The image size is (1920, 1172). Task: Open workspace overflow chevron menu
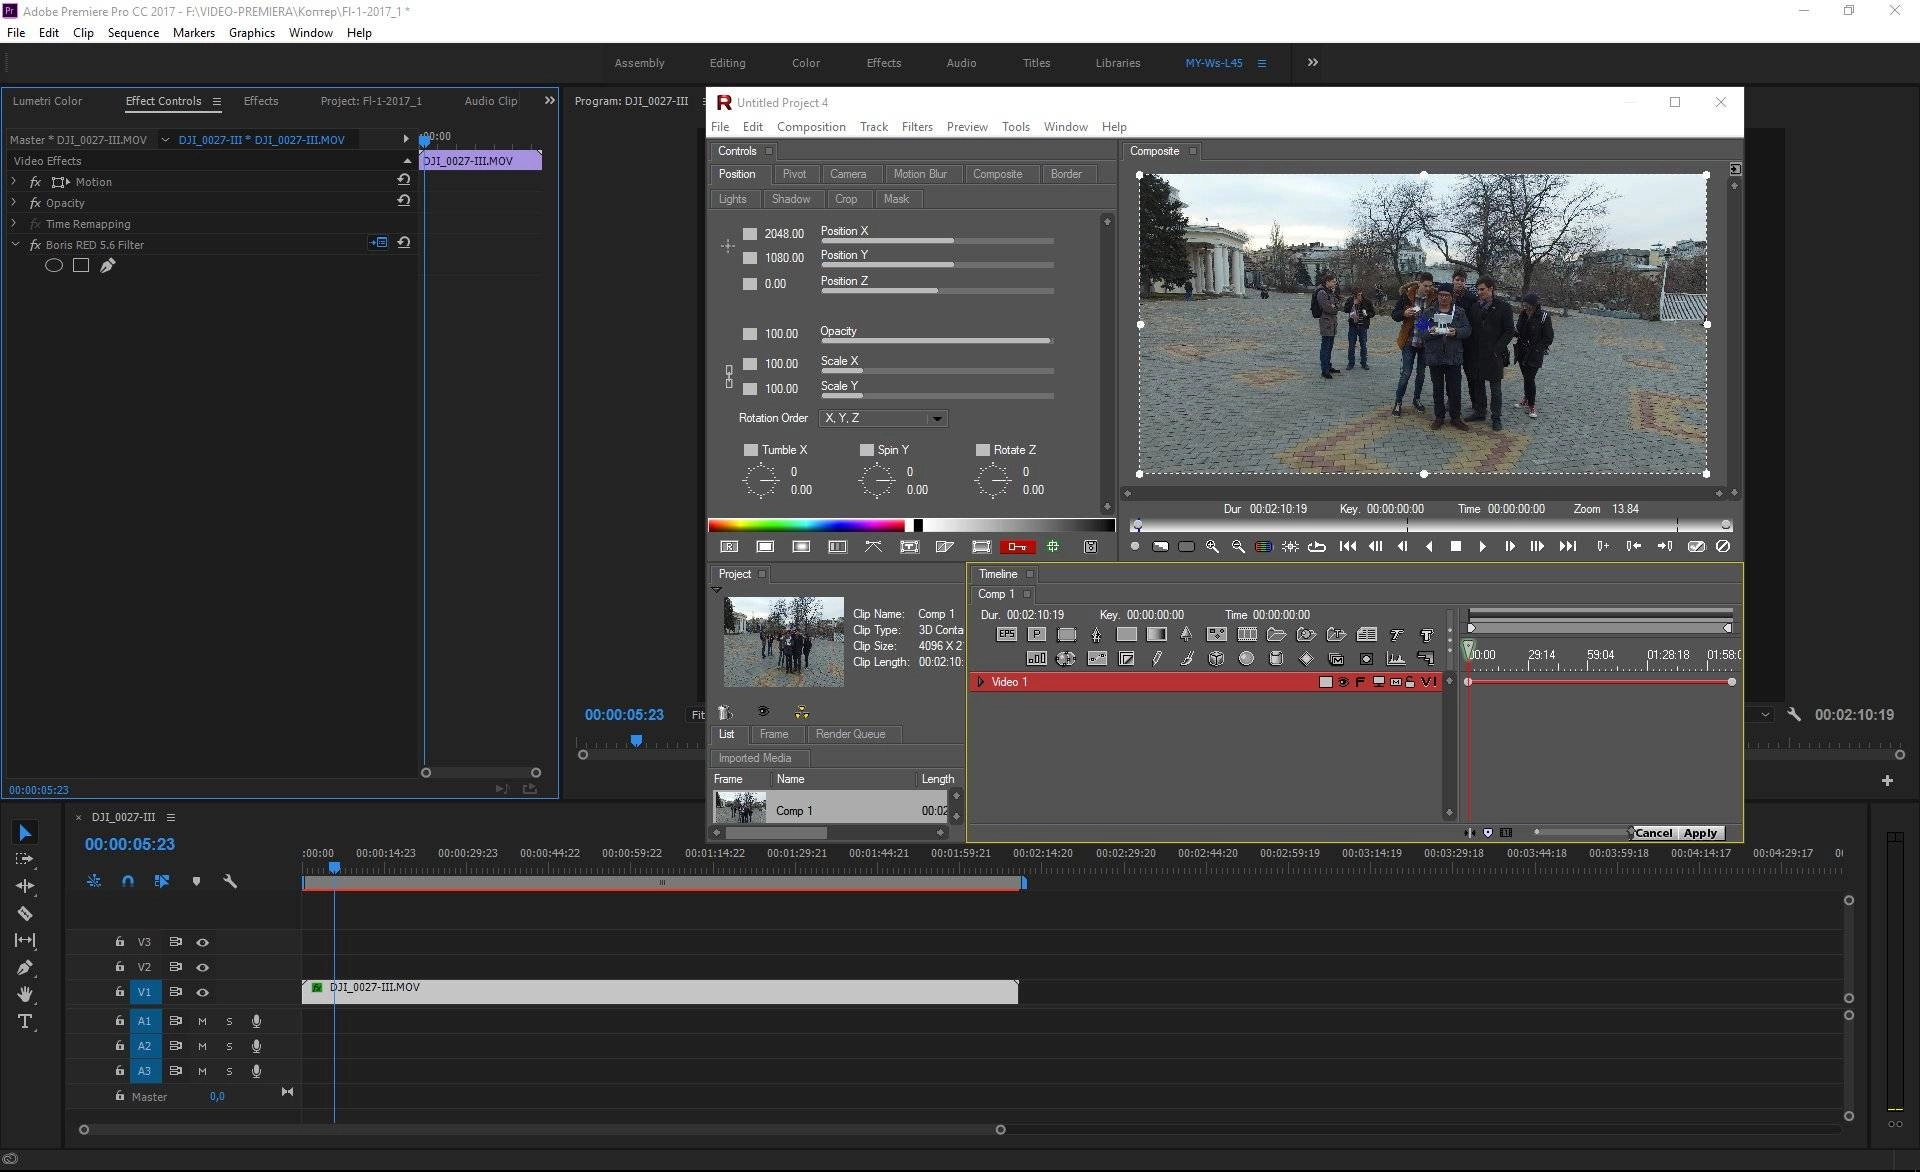(1313, 62)
